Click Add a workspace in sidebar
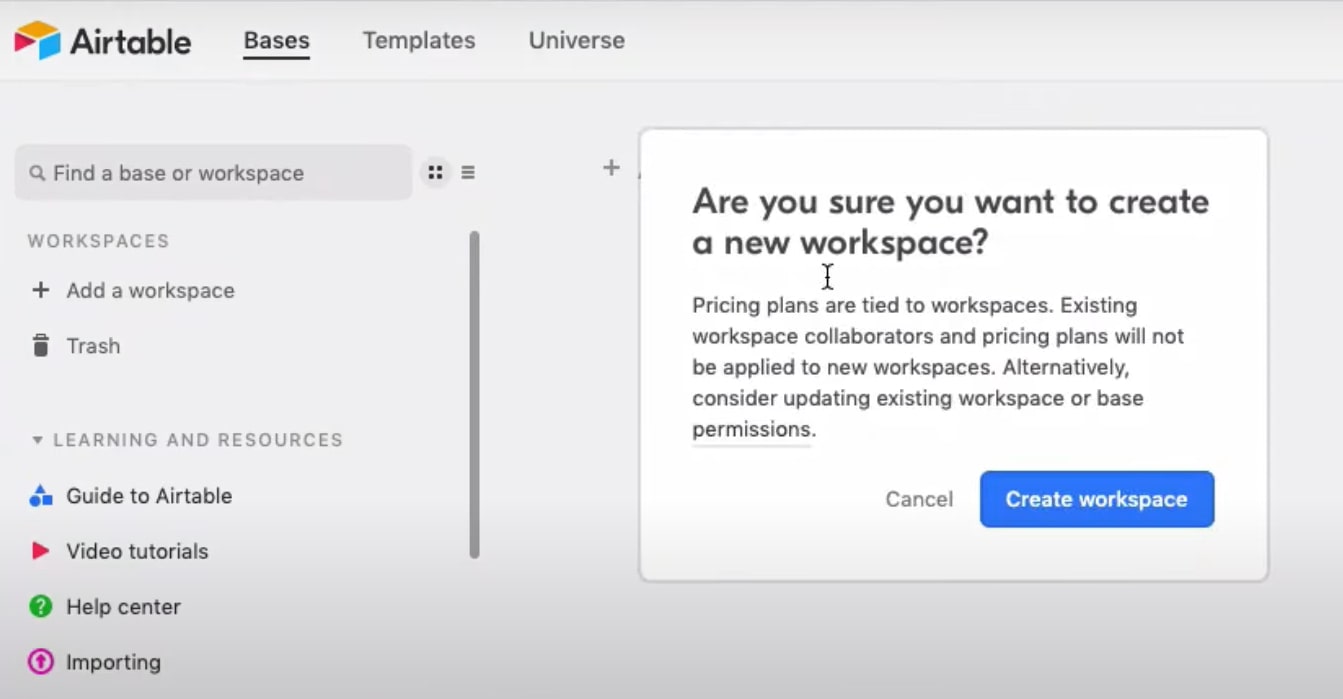The image size is (1343, 699). (x=150, y=290)
